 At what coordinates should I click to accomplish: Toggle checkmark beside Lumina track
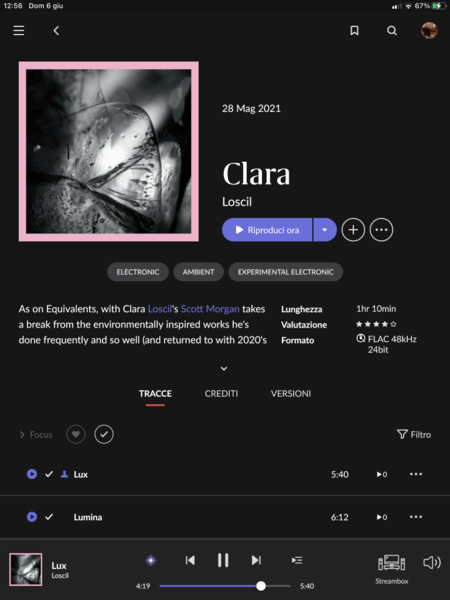tap(49, 517)
